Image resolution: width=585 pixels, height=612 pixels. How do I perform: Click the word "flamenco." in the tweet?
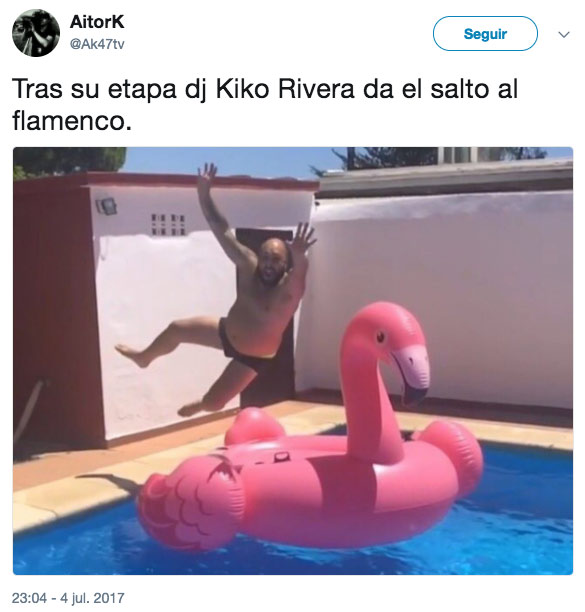(x=72, y=121)
